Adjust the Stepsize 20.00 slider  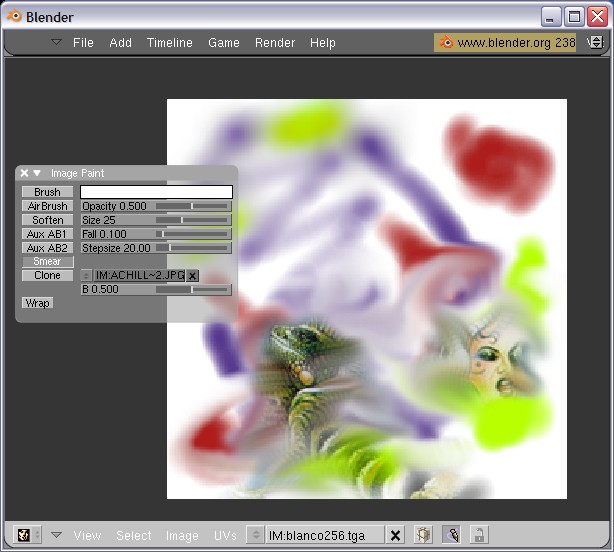coord(156,248)
